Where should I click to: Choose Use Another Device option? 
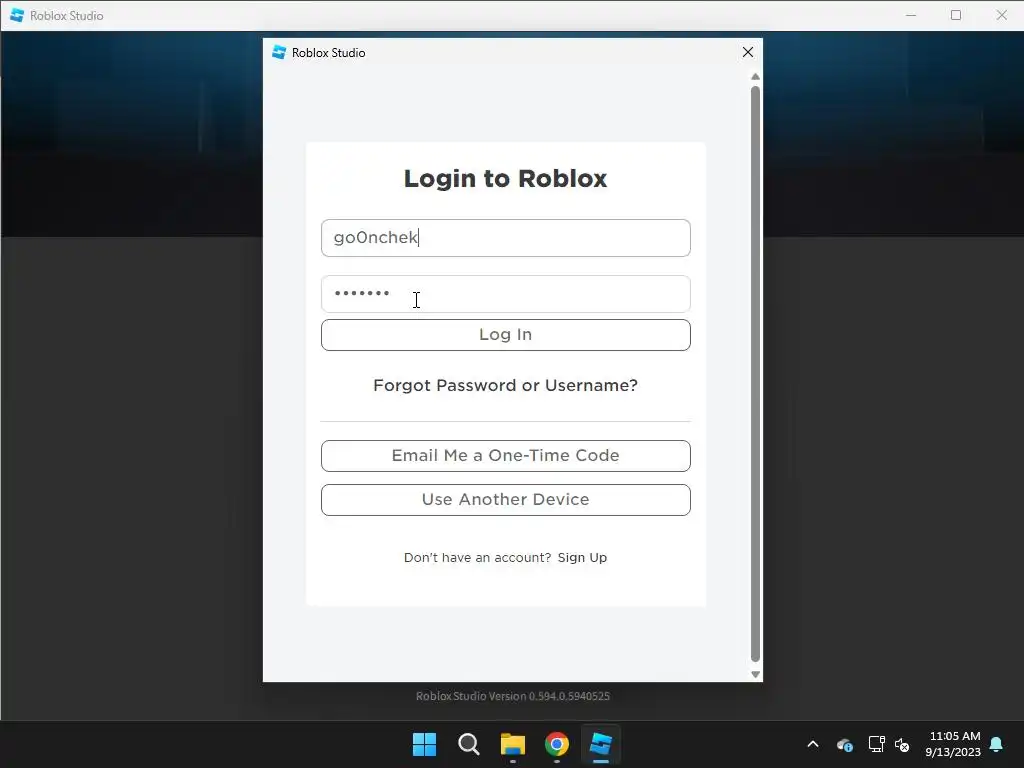click(x=505, y=500)
